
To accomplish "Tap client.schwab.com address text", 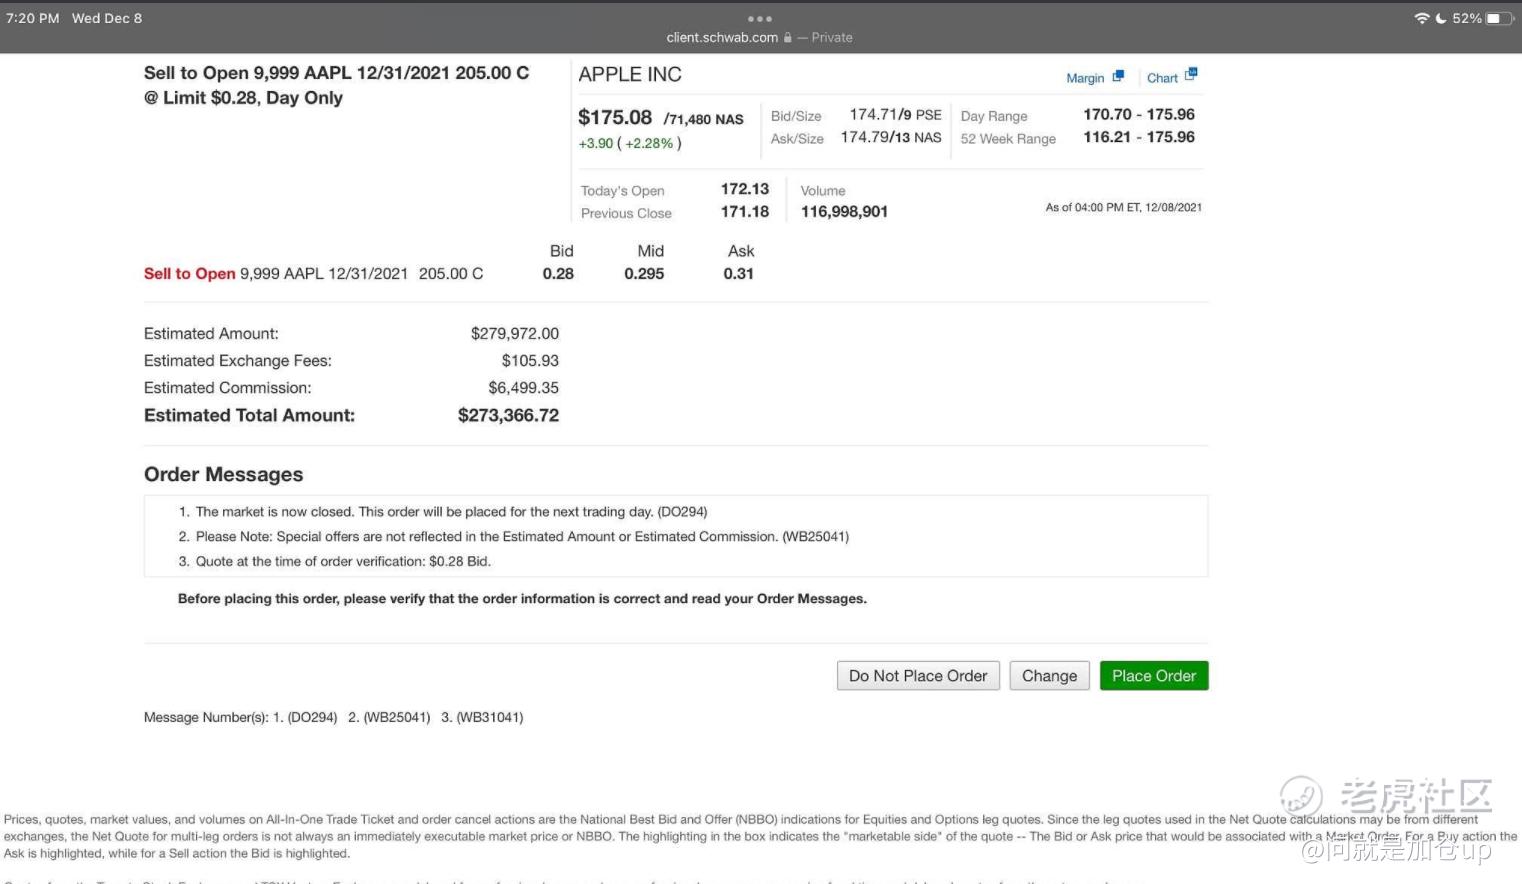I will click(722, 38).
